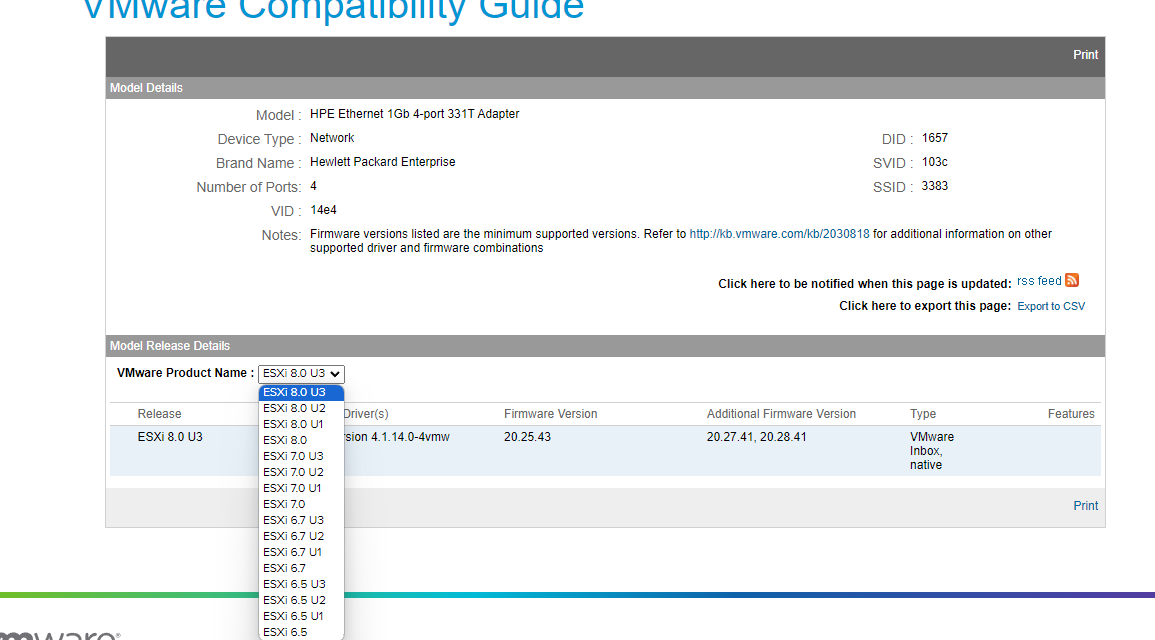1155x640 pixels.
Task: Click driver version 4.1.14.0-4vmw text
Action: 397,437
